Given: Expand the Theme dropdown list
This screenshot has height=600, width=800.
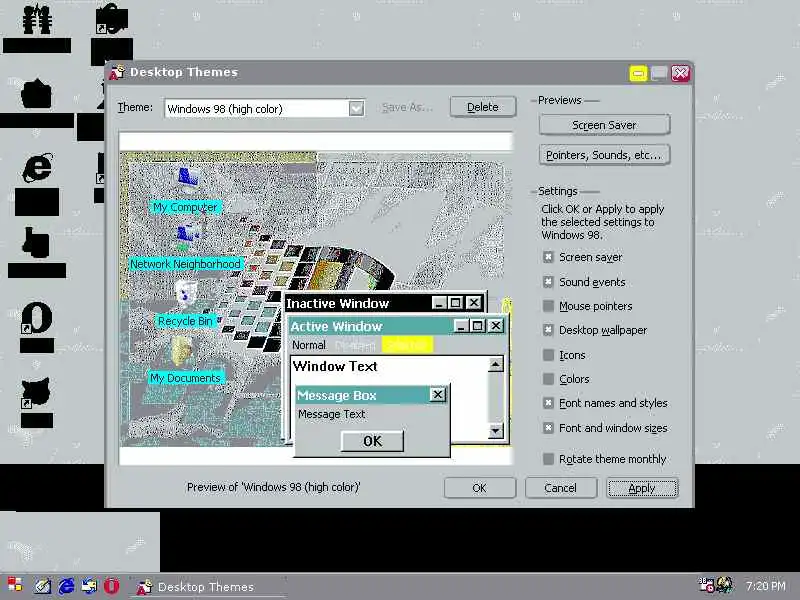Looking at the screenshot, I should click(356, 109).
